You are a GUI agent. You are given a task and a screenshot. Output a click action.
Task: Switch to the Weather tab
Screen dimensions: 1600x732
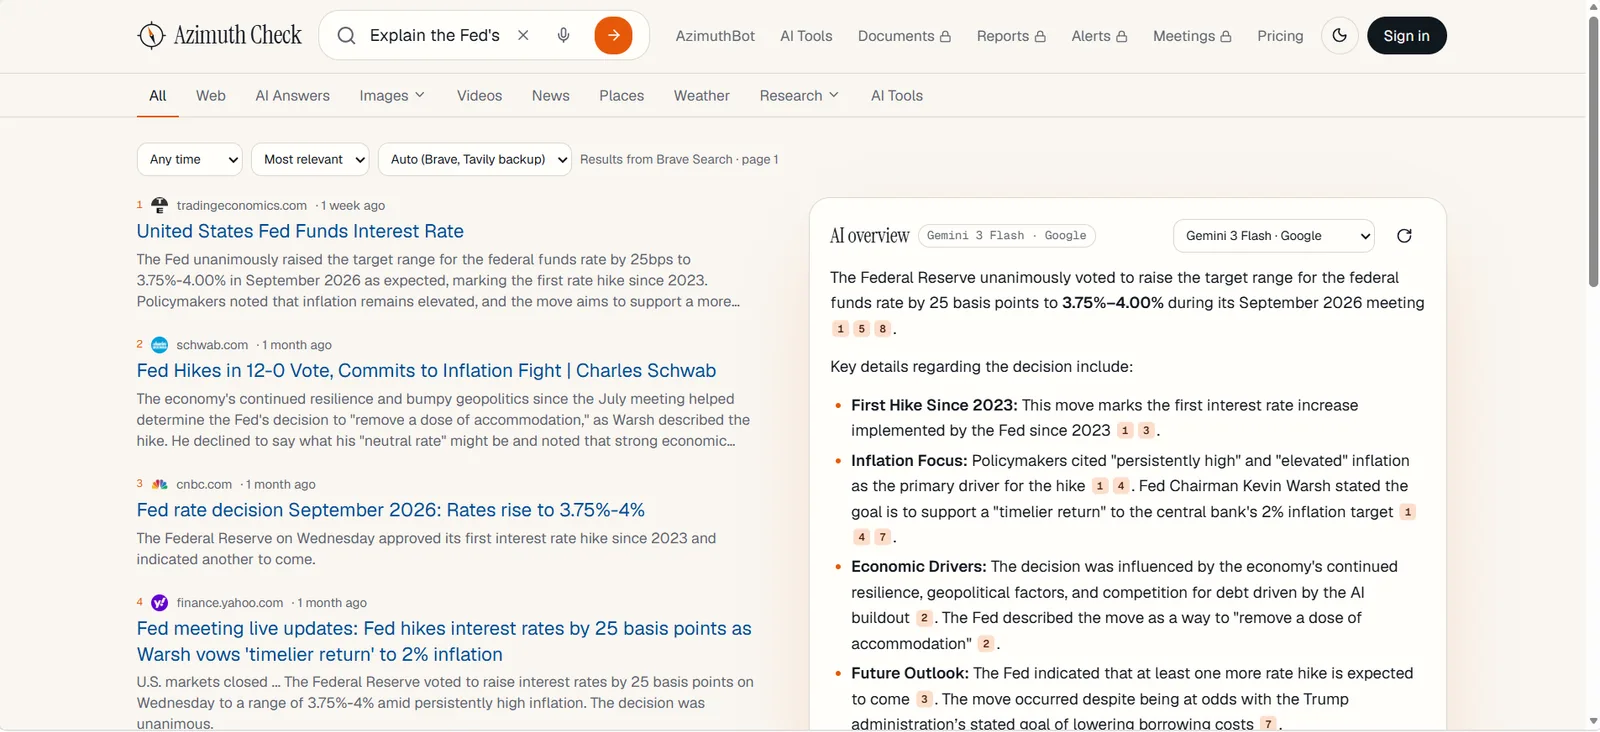(702, 96)
